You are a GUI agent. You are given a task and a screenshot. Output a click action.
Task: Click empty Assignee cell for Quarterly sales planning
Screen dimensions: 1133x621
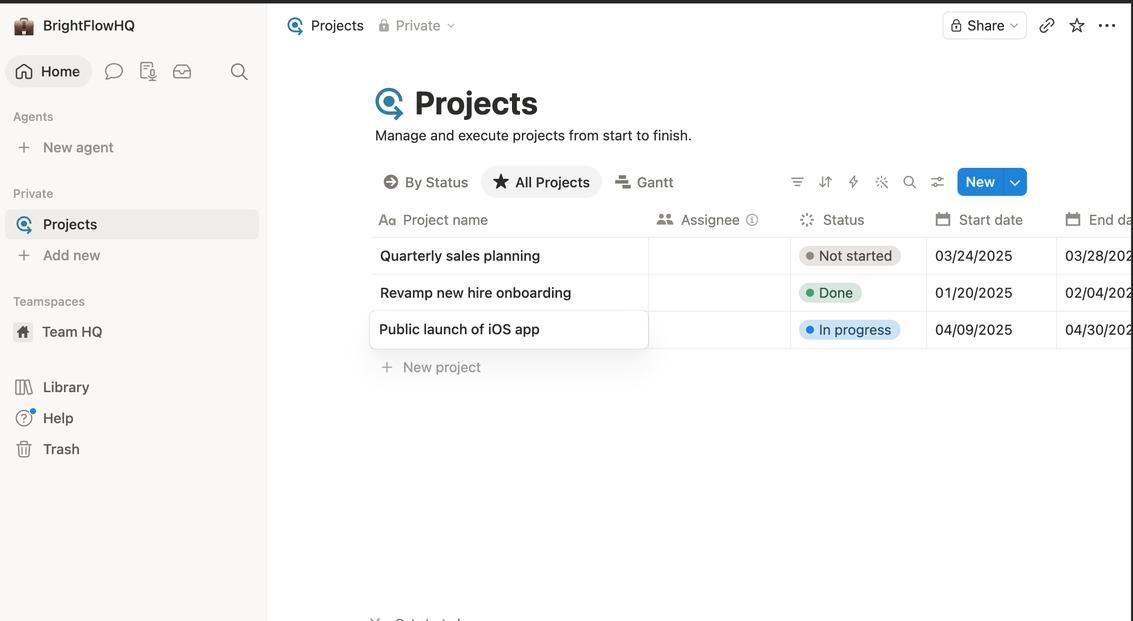pos(720,256)
